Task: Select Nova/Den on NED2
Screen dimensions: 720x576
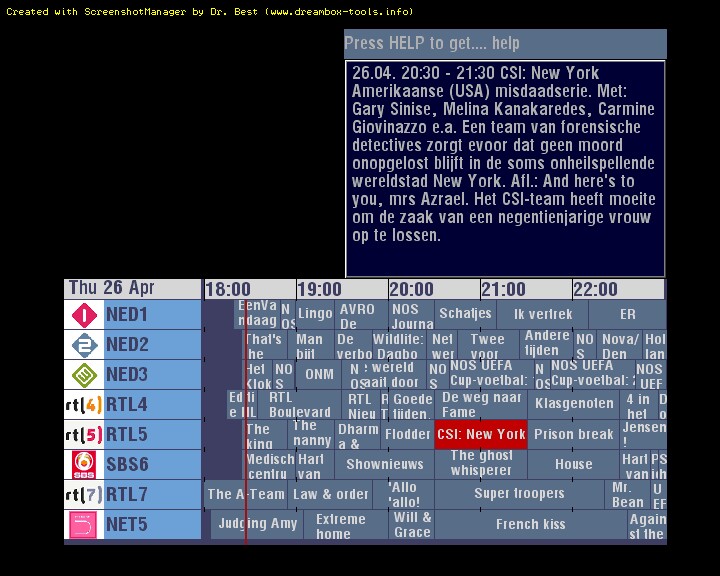Action: (619, 344)
